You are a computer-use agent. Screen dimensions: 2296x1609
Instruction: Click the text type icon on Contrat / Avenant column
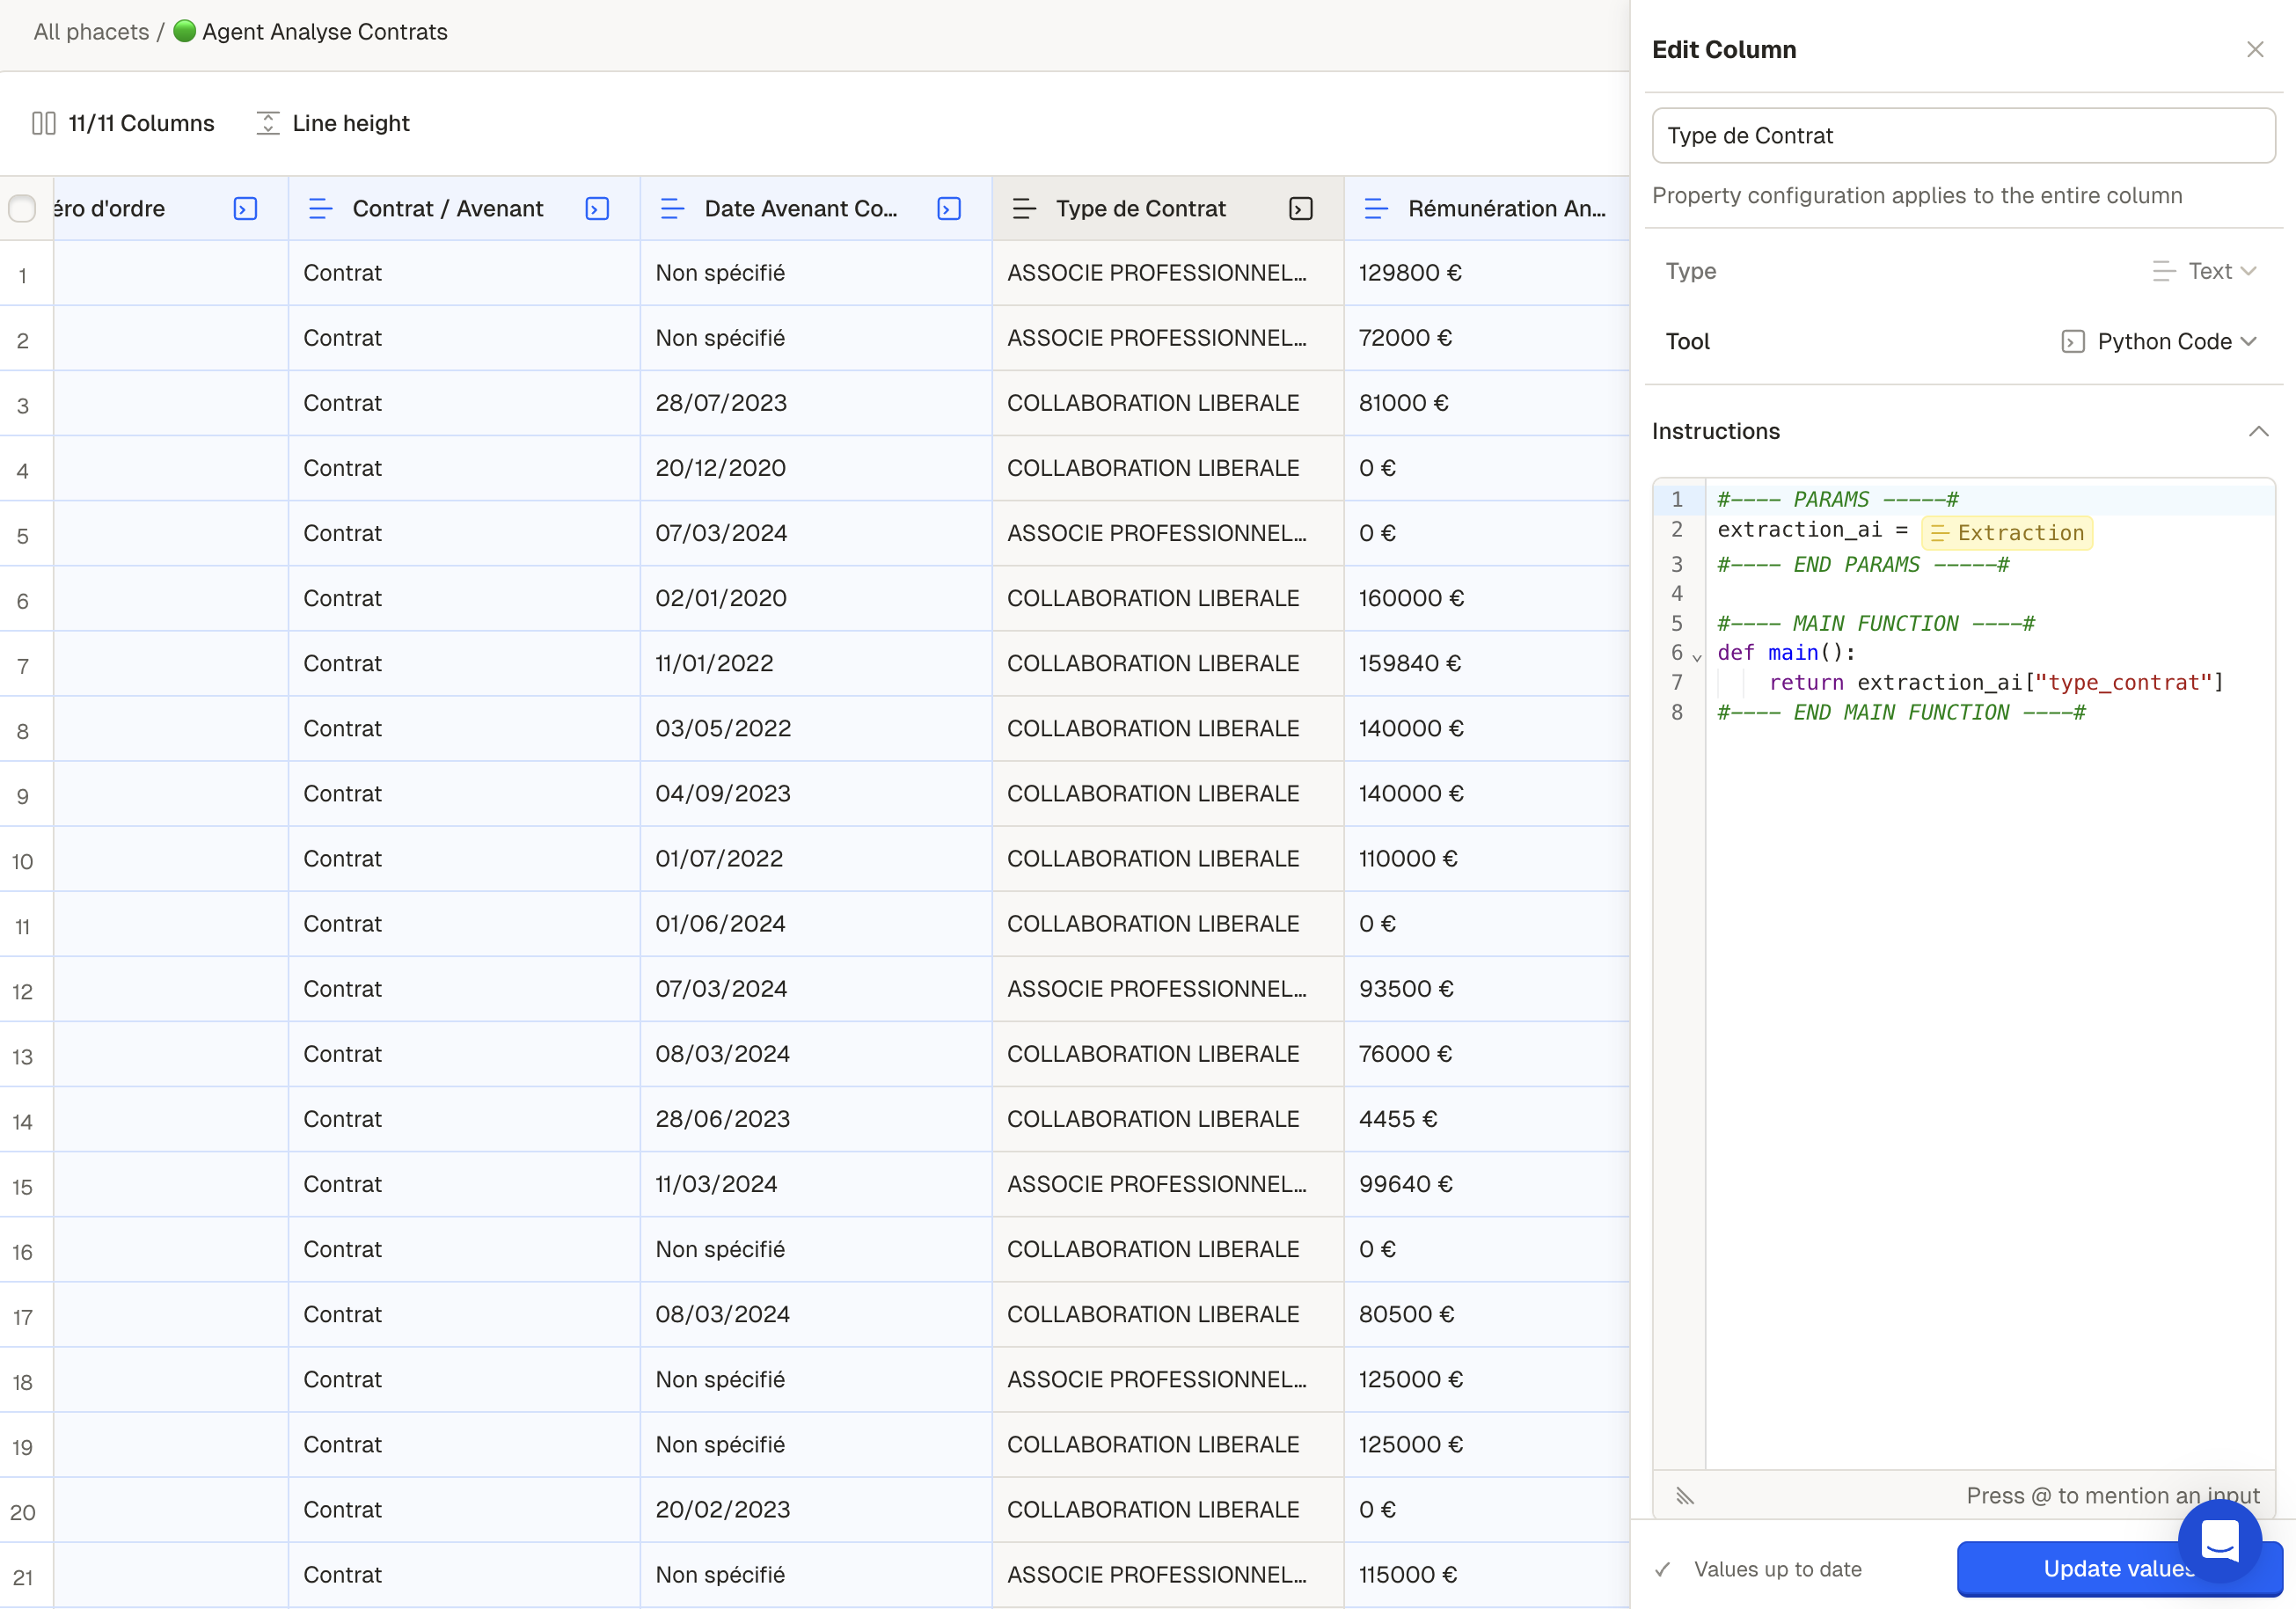pos(320,208)
